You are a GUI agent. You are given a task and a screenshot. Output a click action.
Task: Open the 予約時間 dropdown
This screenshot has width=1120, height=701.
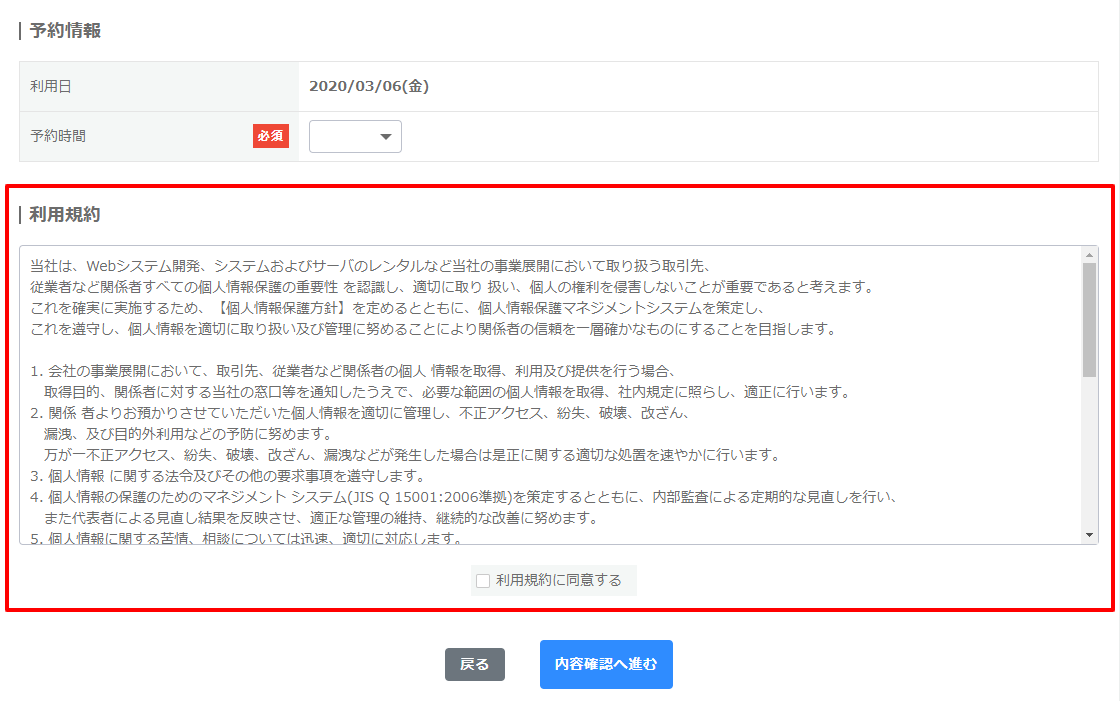coord(355,137)
